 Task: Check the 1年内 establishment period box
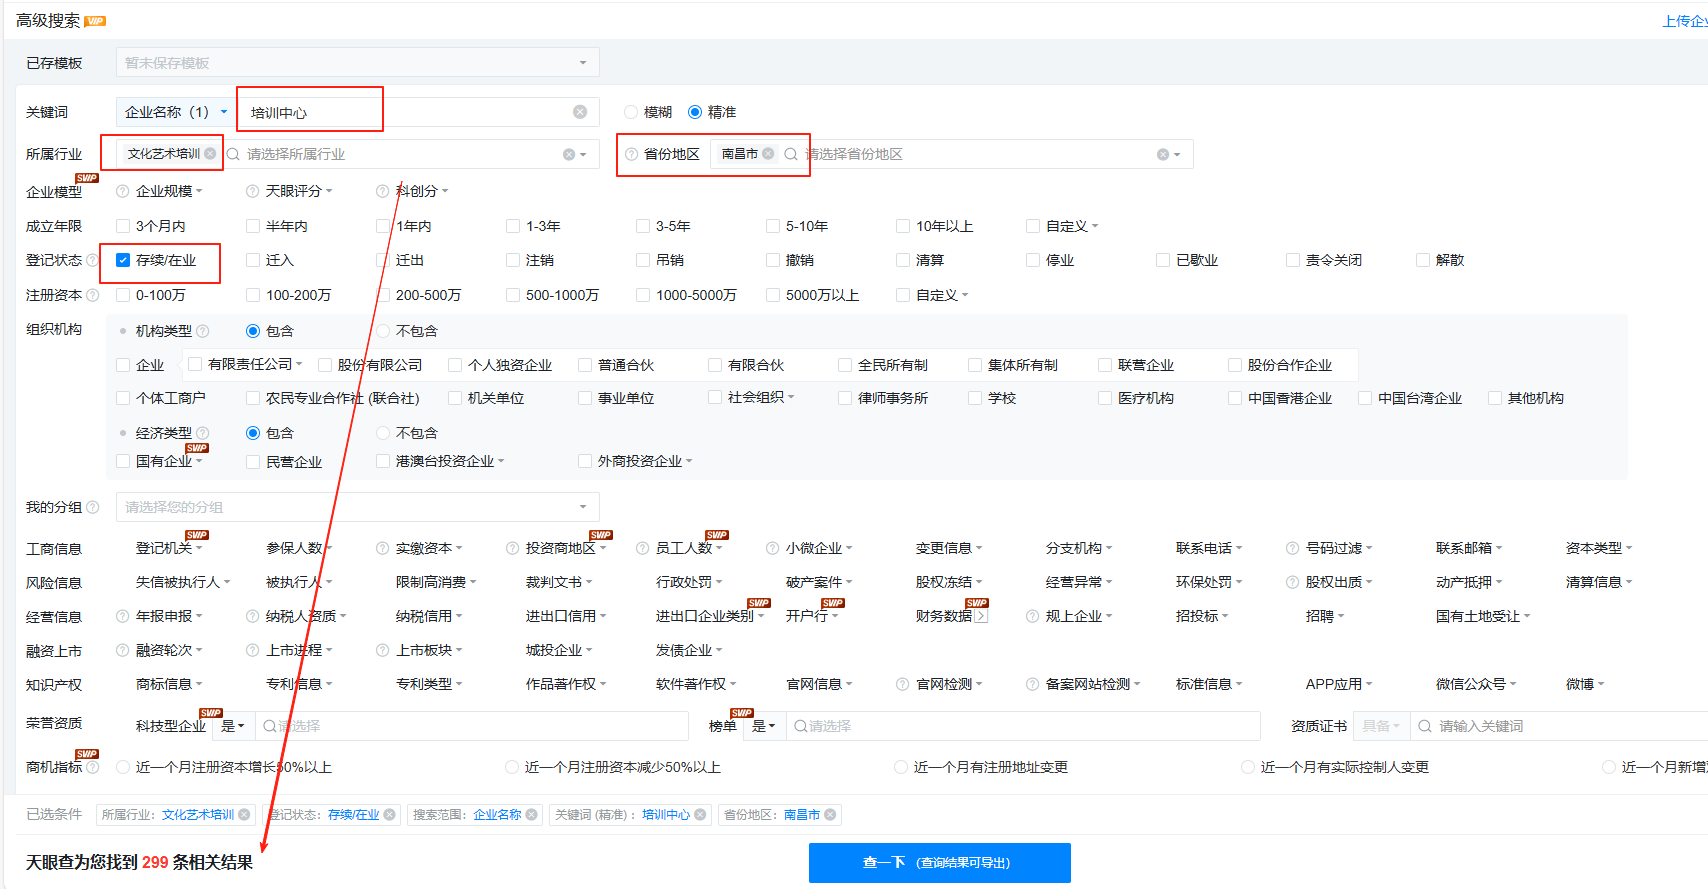point(383,226)
